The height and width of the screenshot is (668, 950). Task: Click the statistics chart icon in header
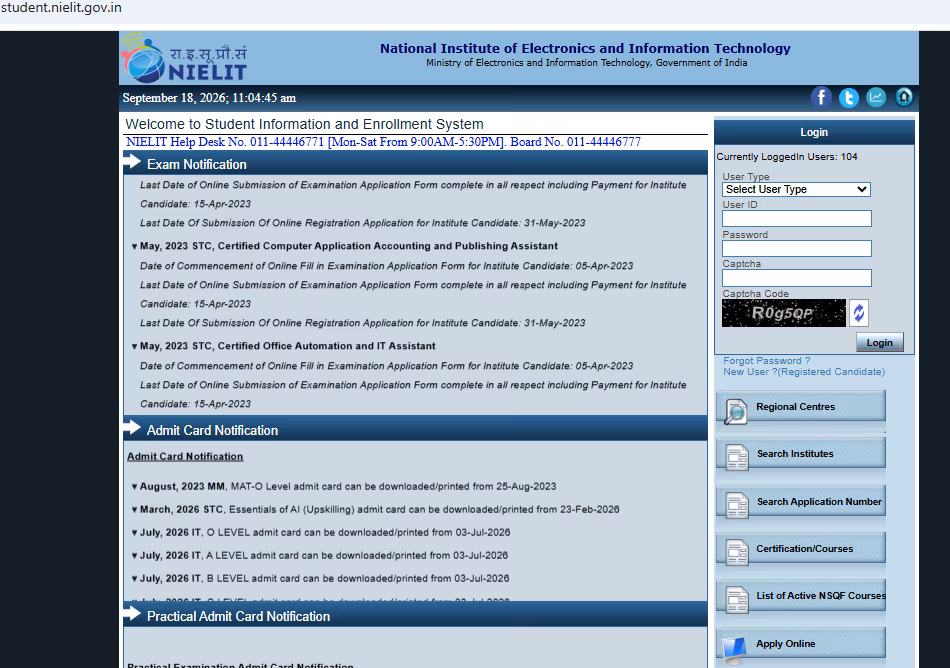[876, 97]
